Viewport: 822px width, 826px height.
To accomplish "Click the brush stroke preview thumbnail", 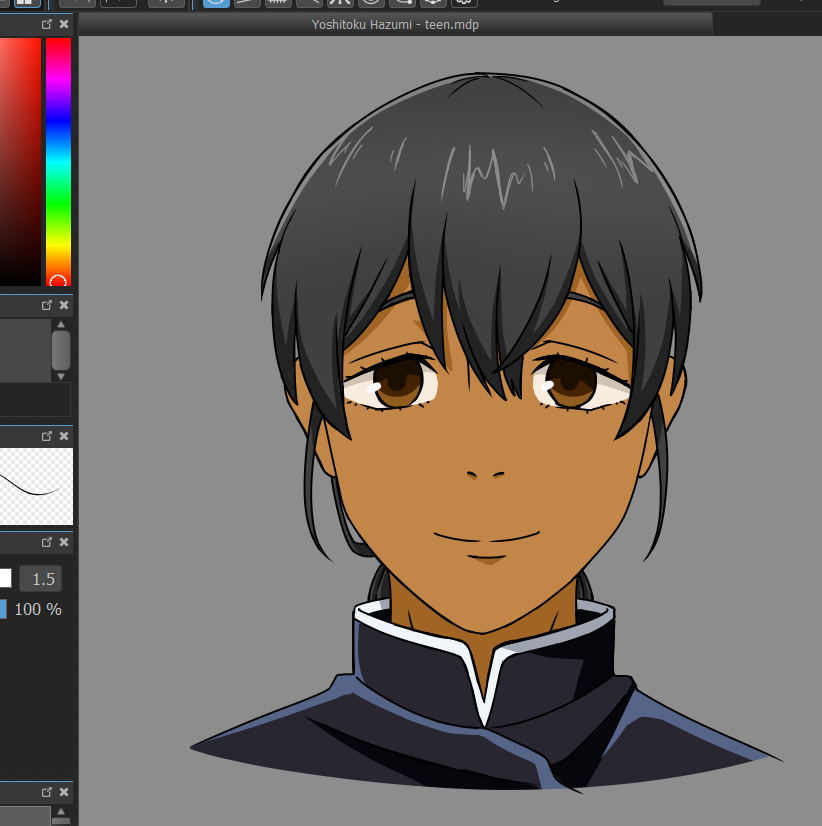I will click(x=36, y=486).
